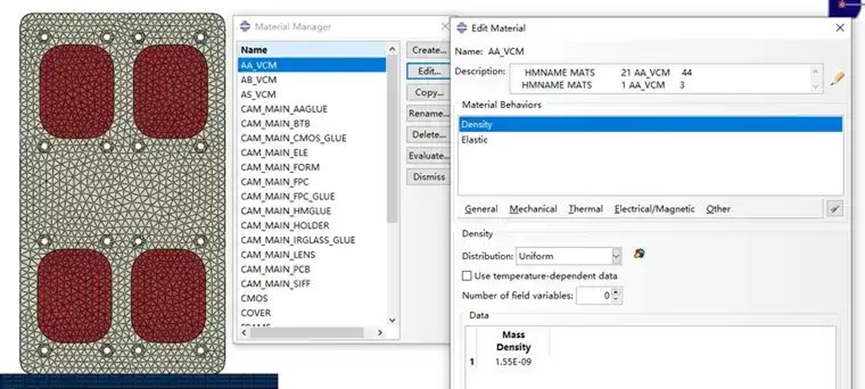
Task: Open the General menu
Action: point(481,209)
